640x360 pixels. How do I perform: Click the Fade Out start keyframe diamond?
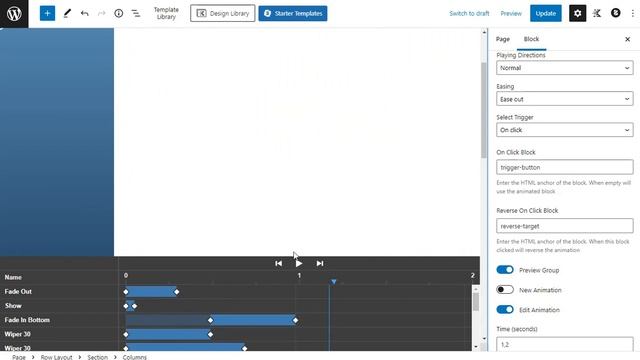[x=126, y=292]
